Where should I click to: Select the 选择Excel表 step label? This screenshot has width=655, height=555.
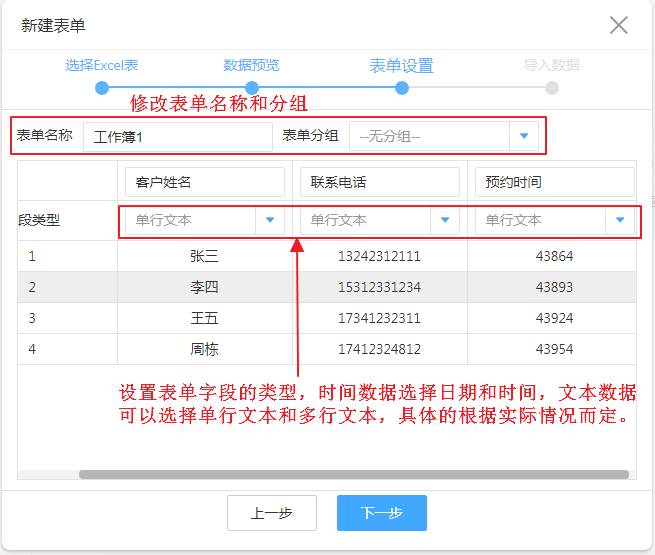(102, 65)
